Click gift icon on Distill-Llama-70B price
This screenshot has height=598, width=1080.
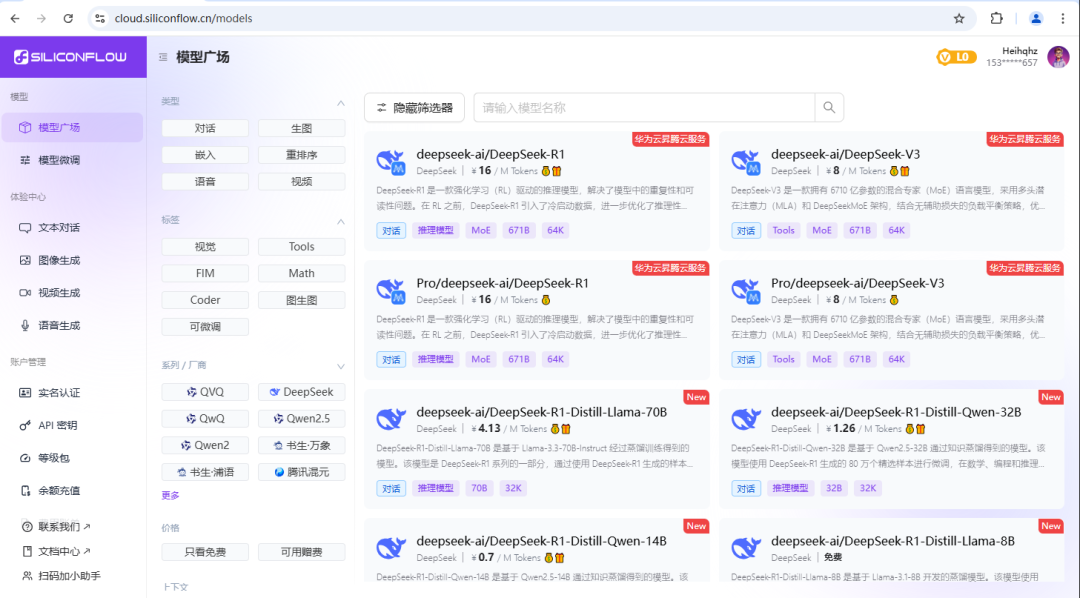(565, 429)
